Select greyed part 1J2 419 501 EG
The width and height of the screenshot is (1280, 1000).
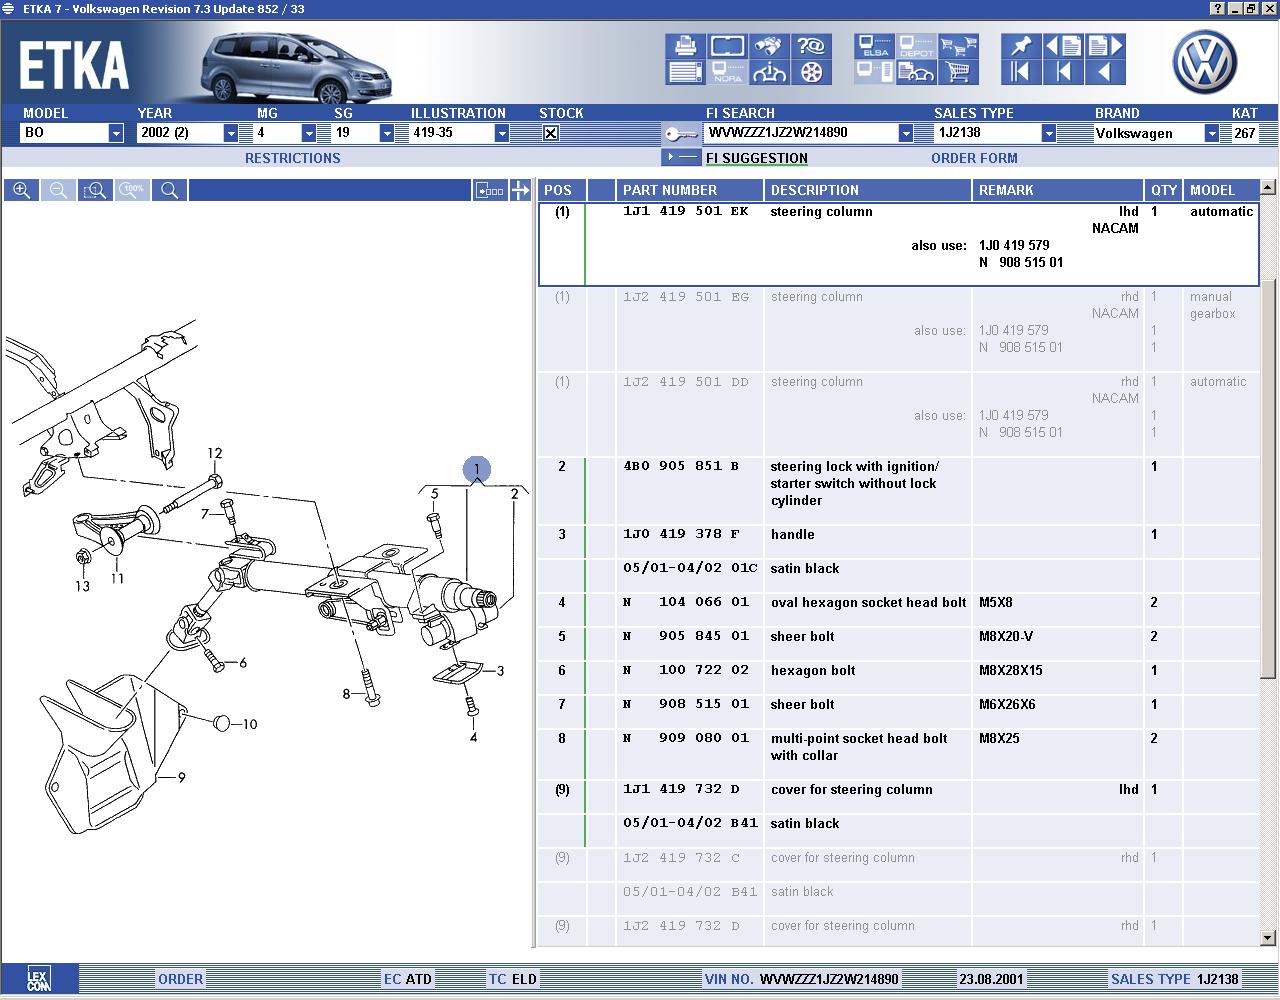pyautogui.click(x=686, y=297)
